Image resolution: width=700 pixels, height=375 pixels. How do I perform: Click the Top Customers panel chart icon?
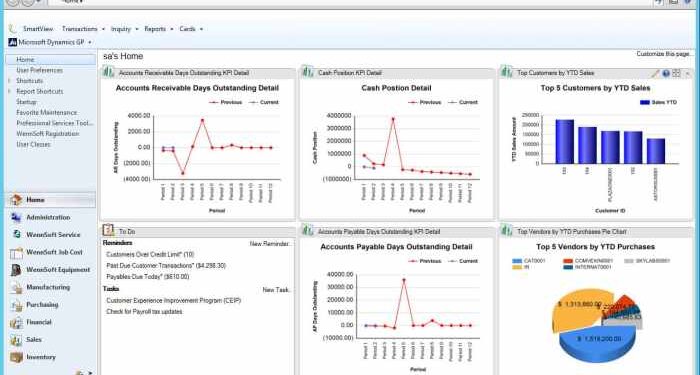tap(507, 72)
